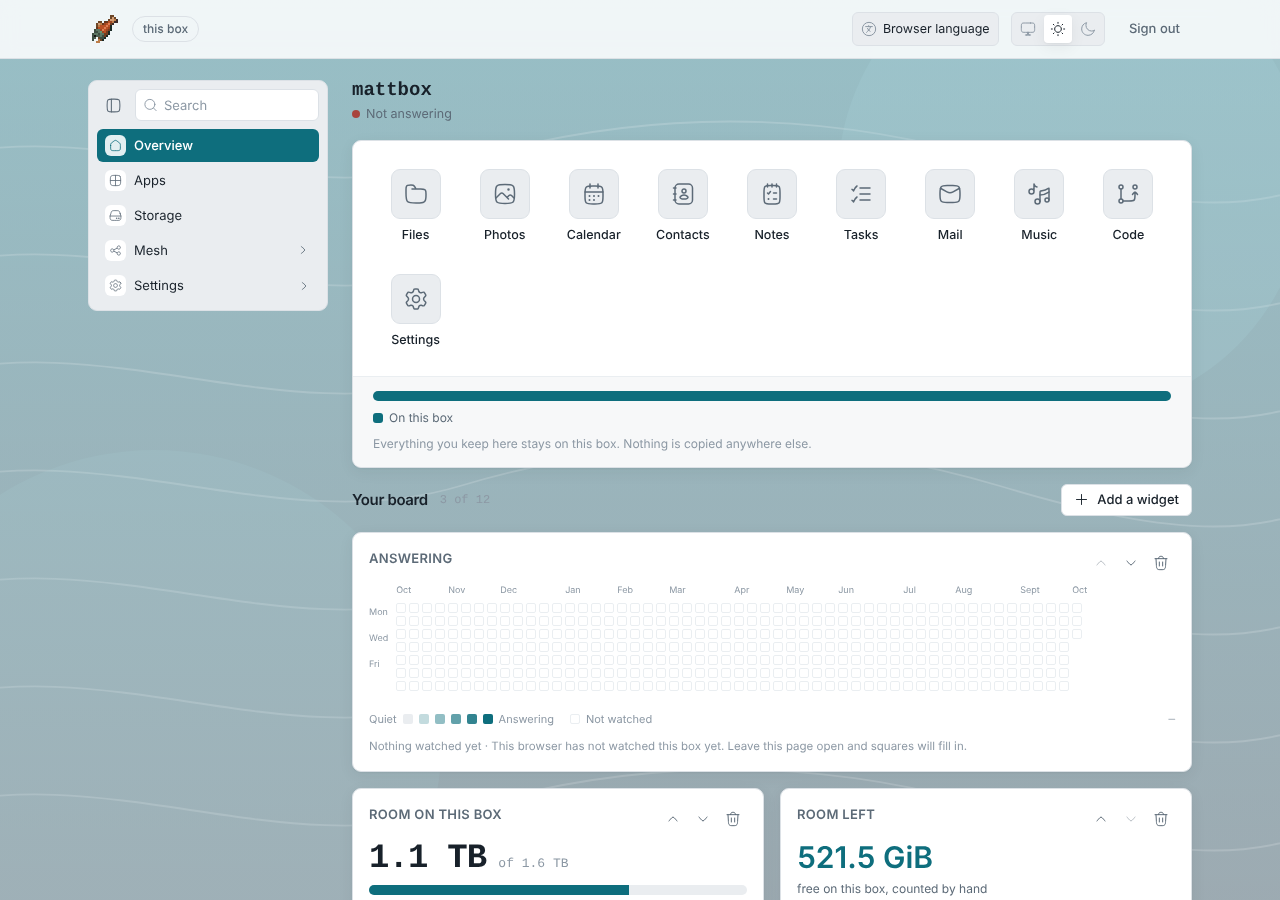Open the Files app icon

coord(416,194)
